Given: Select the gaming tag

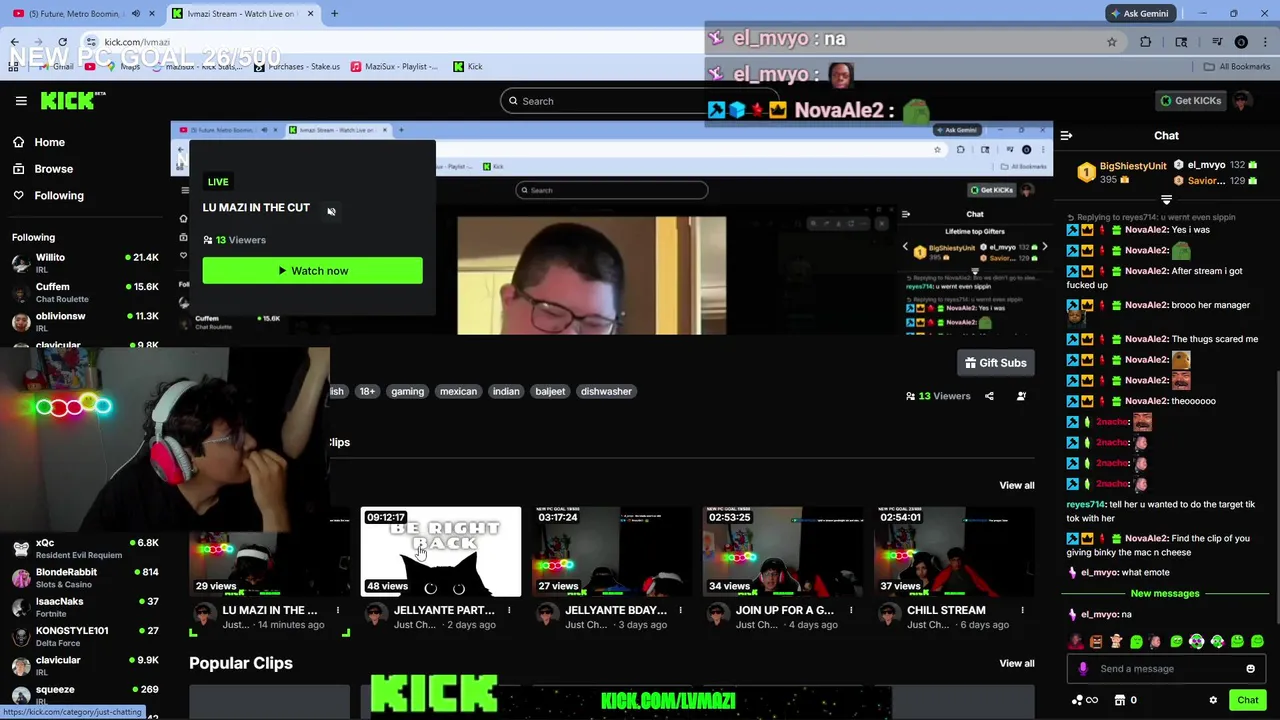Looking at the screenshot, I should click(407, 392).
